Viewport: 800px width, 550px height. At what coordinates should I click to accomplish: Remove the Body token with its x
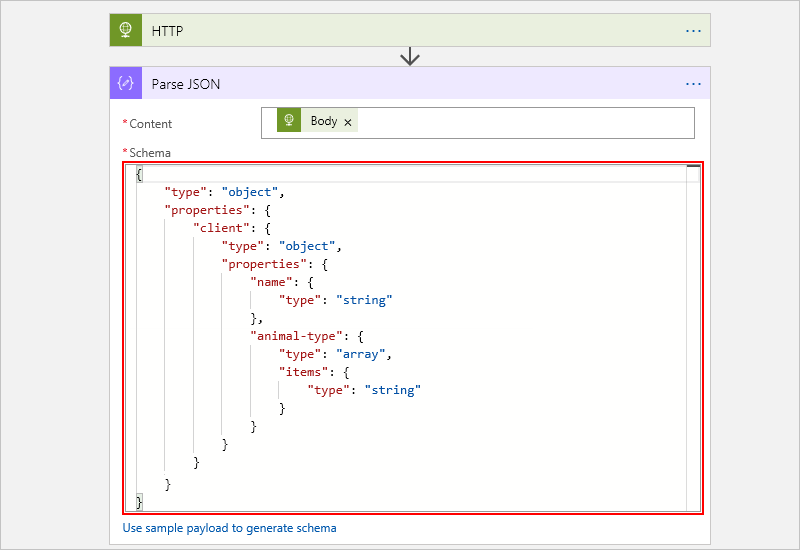(x=348, y=122)
